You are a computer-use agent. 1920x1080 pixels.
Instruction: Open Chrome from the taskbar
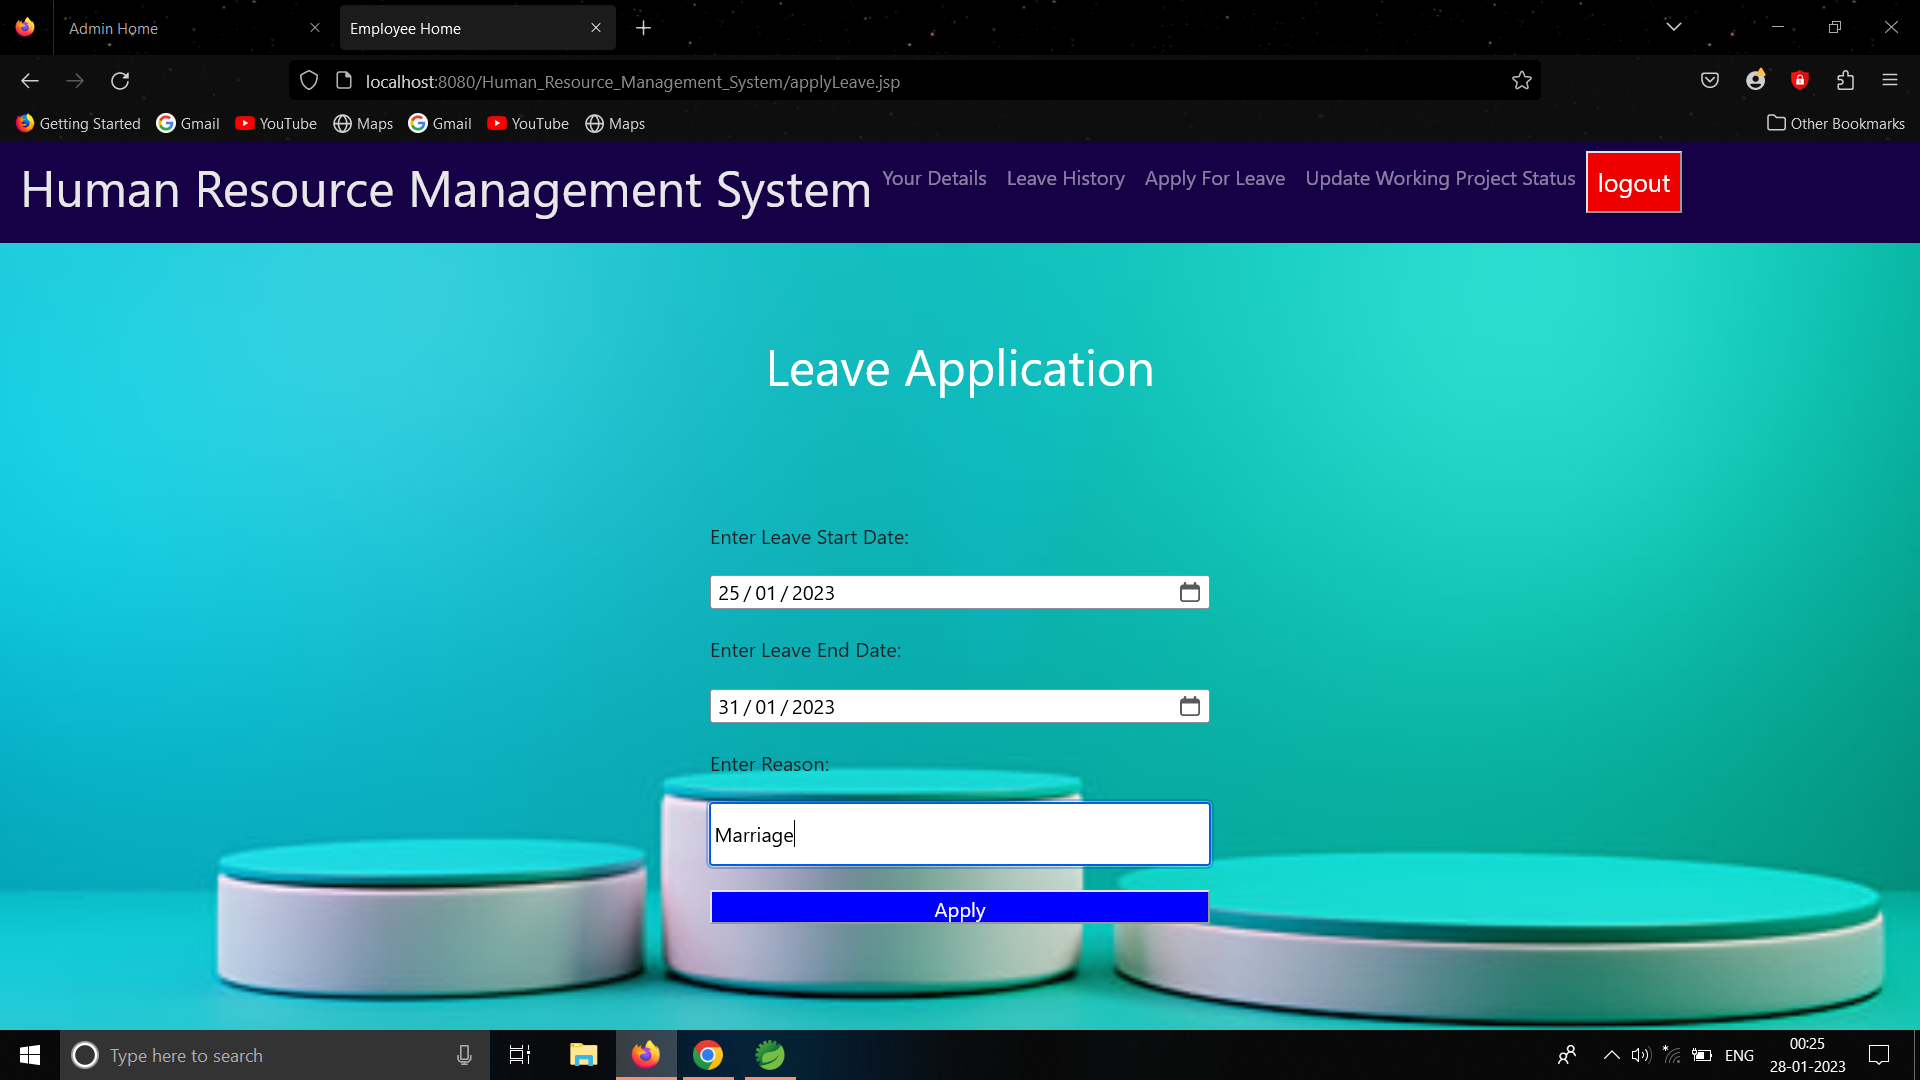click(x=708, y=1055)
